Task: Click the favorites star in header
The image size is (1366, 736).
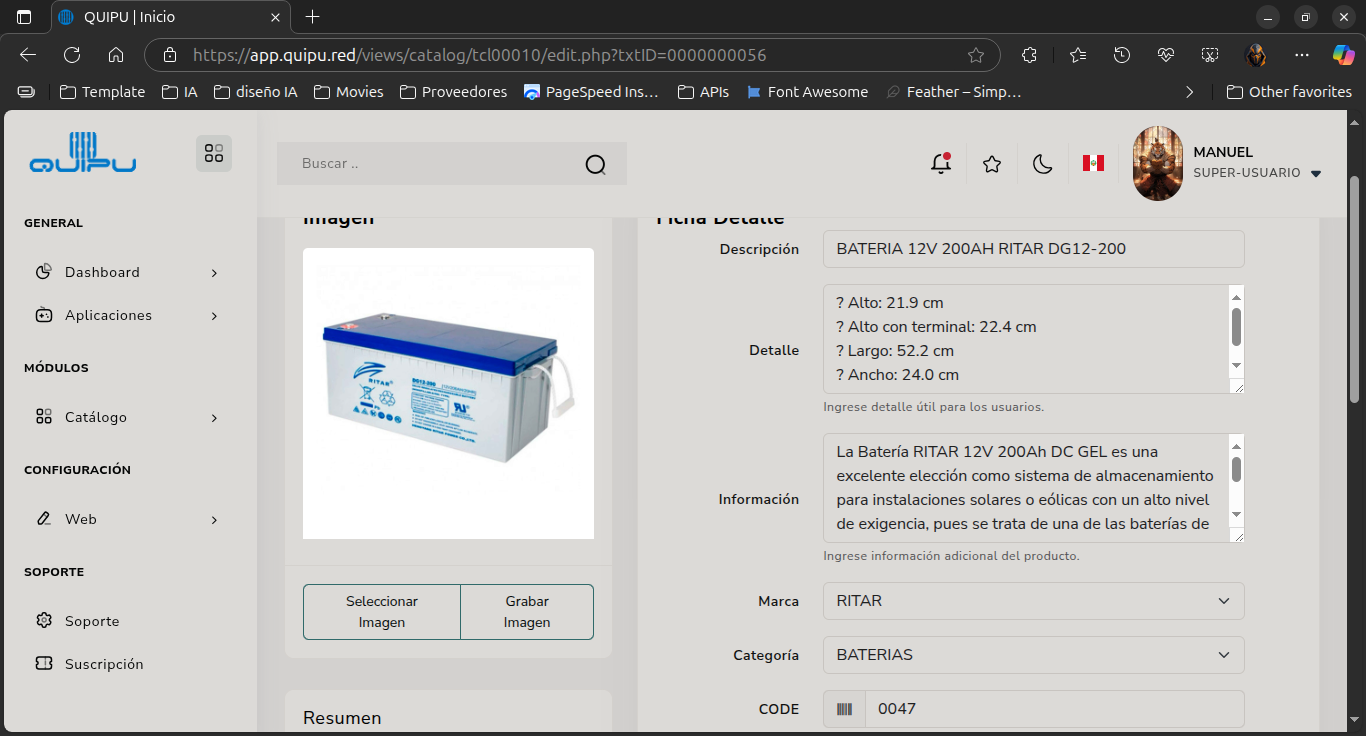Action: tap(992, 164)
